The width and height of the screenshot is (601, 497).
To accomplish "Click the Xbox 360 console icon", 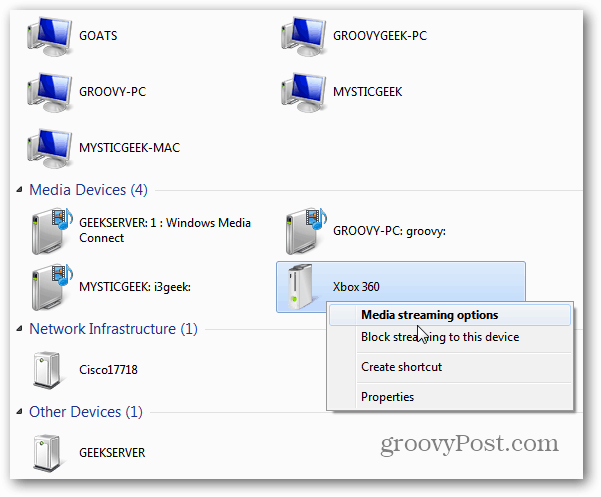I will [x=301, y=287].
